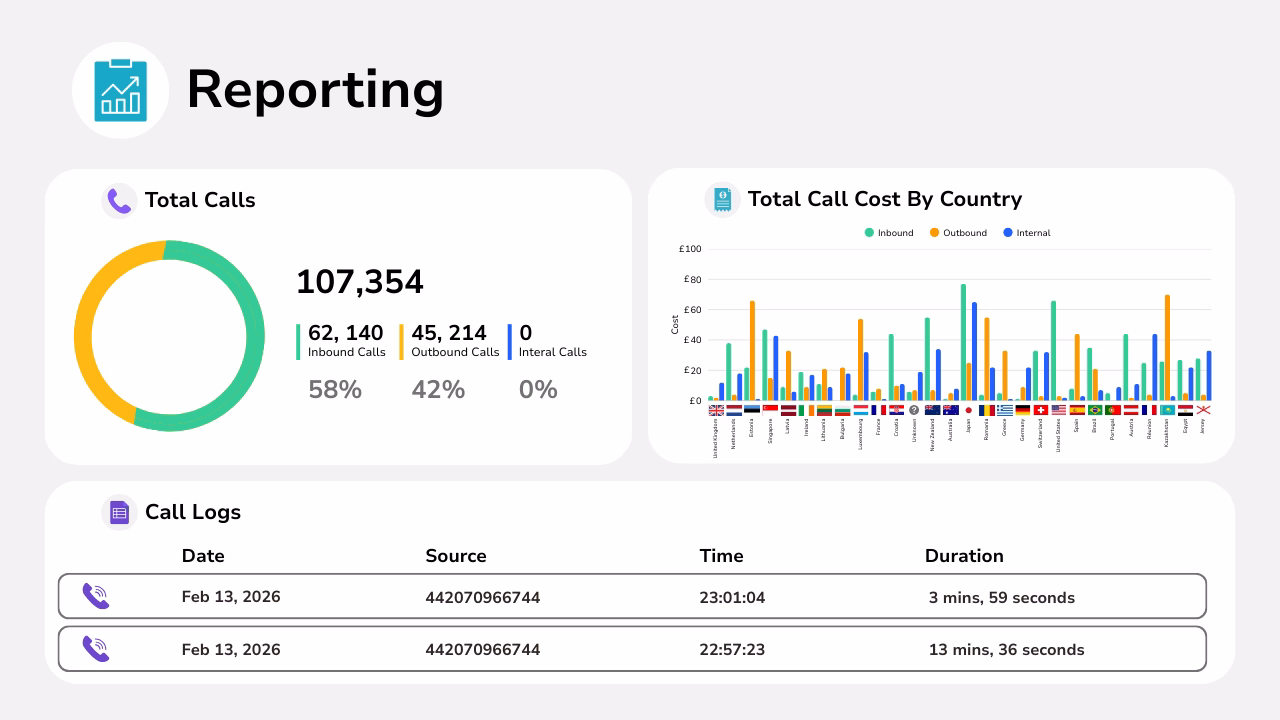Click the phone icon on the 23:01:04 call row
The height and width of the screenshot is (720, 1280).
tap(96, 597)
